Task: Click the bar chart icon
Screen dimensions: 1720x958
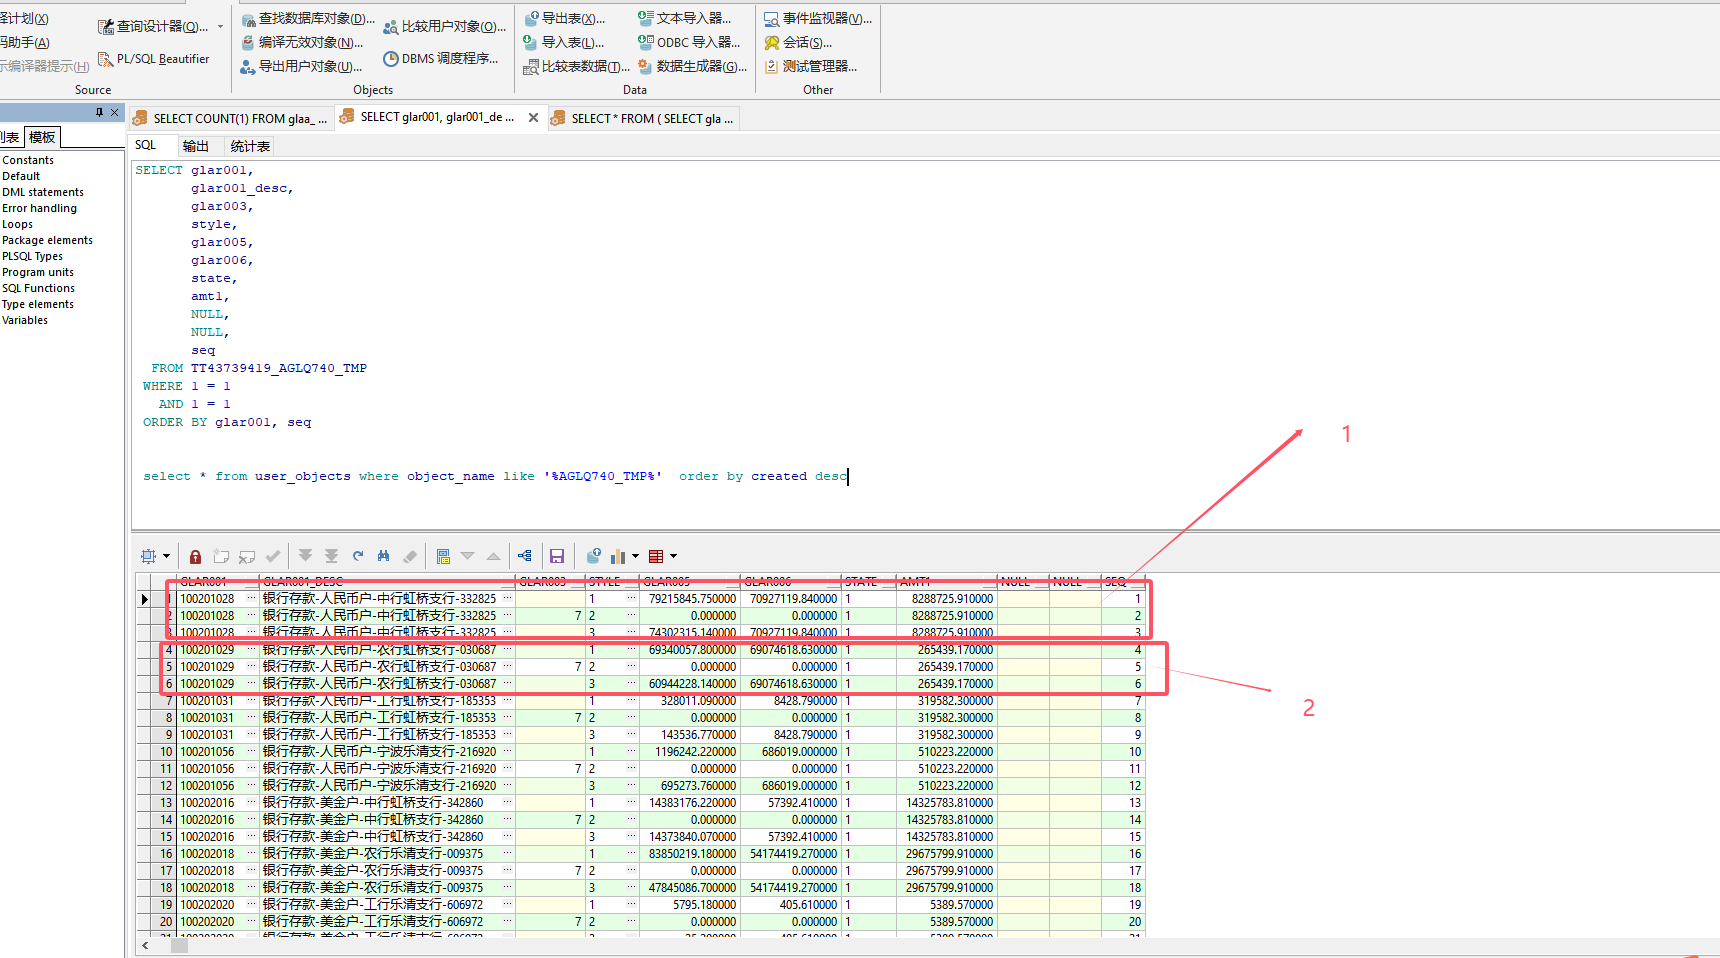Action: 618,556
